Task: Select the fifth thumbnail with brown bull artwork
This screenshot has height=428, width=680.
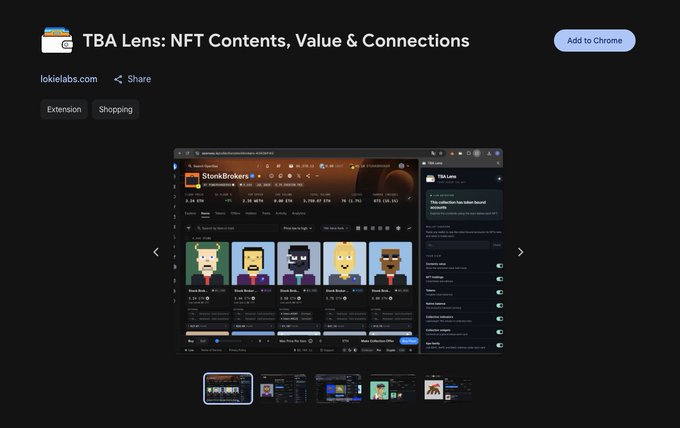Action: (448, 389)
